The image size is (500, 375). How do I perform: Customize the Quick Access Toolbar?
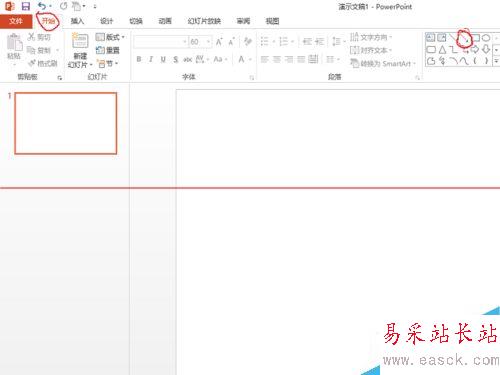[95, 6]
